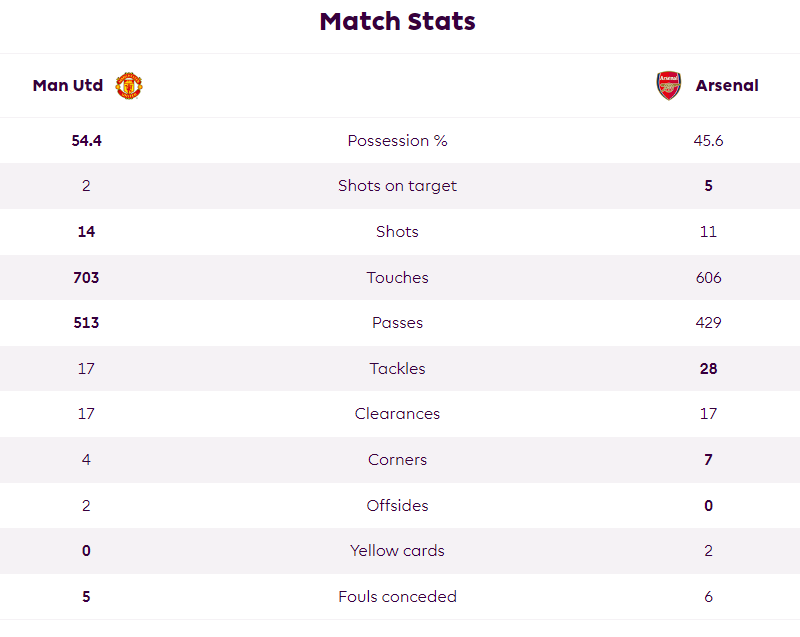Select the Match Stats heading
The height and width of the screenshot is (637, 800).
tap(397, 21)
